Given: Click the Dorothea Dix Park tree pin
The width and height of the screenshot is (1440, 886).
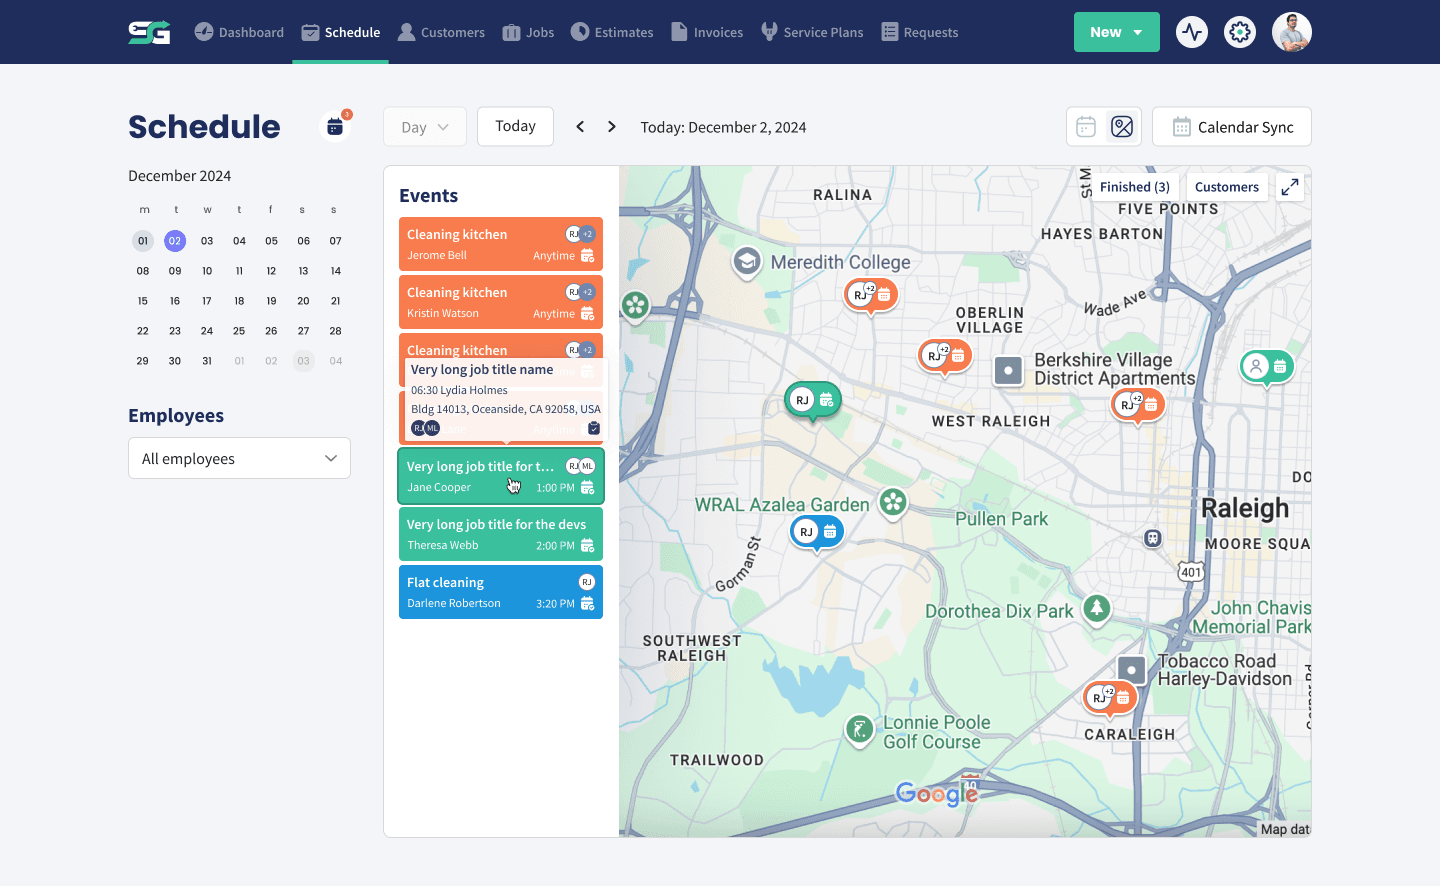Looking at the screenshot, I should coord(1097,608).
